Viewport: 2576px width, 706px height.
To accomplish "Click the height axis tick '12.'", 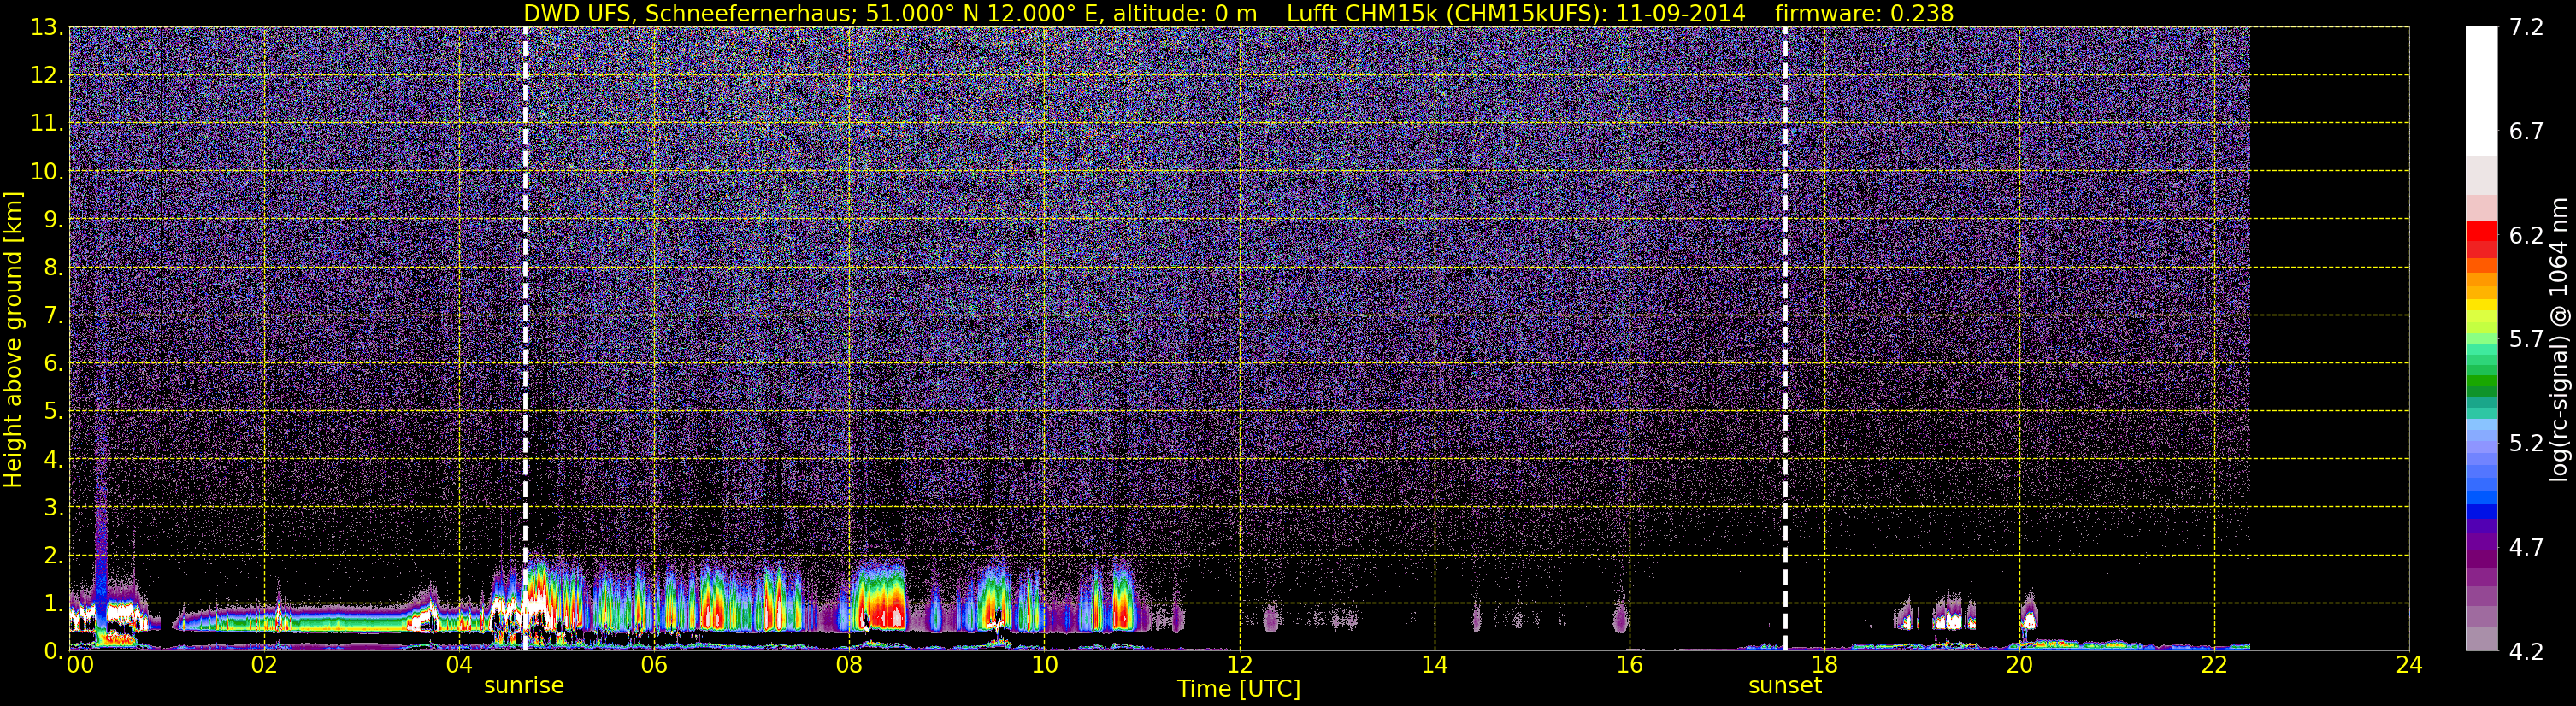I will [x=46, y=76].
